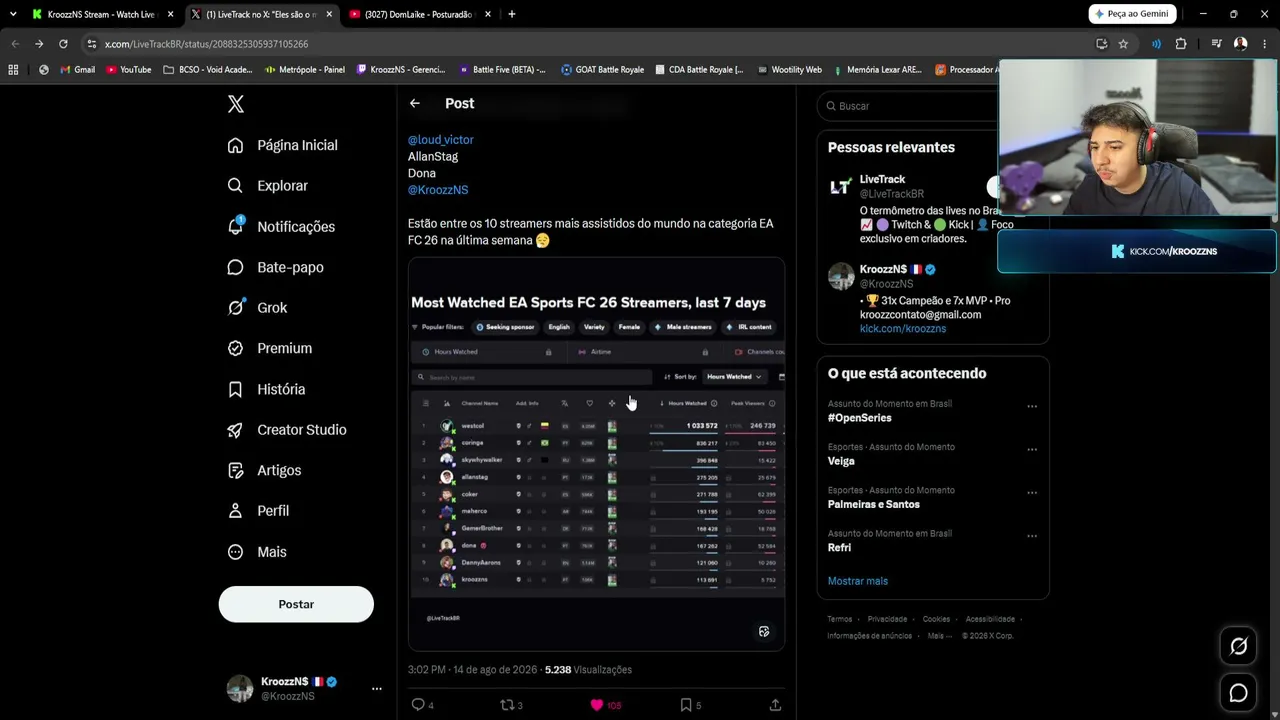Viewport: 1280px width, 720px height.
Task: Open the GOAT Battle Royale bookmark
Action: [602, 70]
